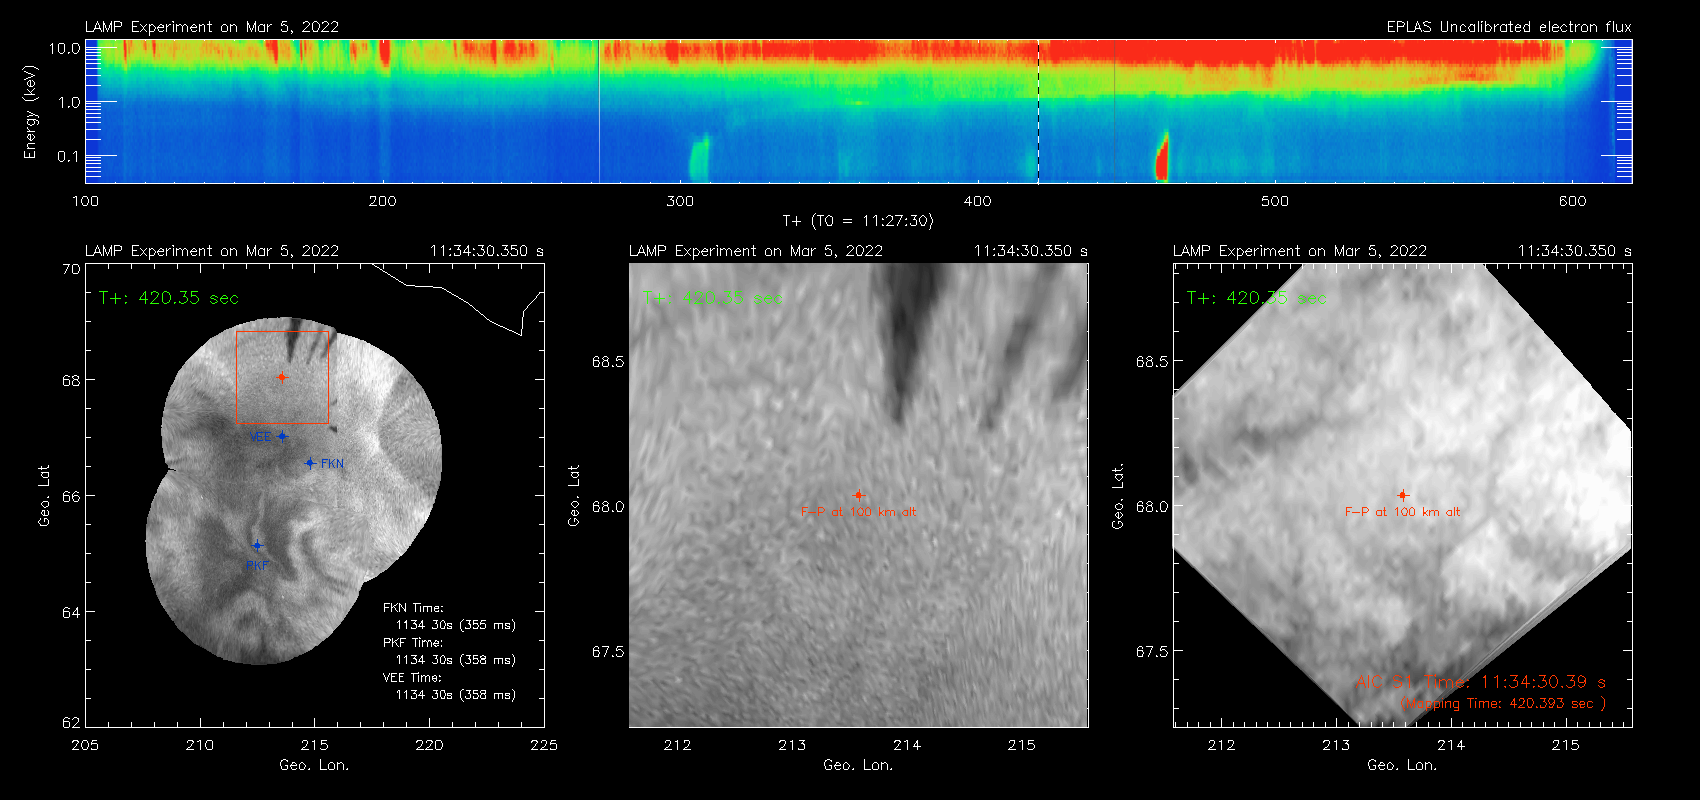
Task: Click the blue FKN station marker
Action: (x=310, y=463)
